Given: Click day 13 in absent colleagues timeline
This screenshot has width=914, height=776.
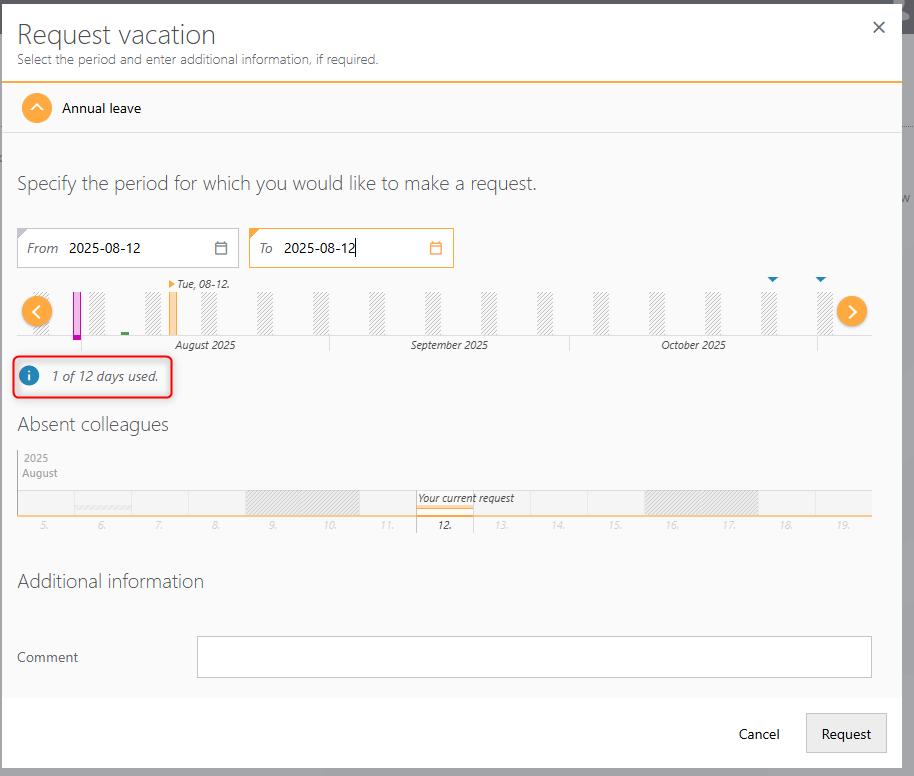Looking at the screenshot, I should [501, 525].
